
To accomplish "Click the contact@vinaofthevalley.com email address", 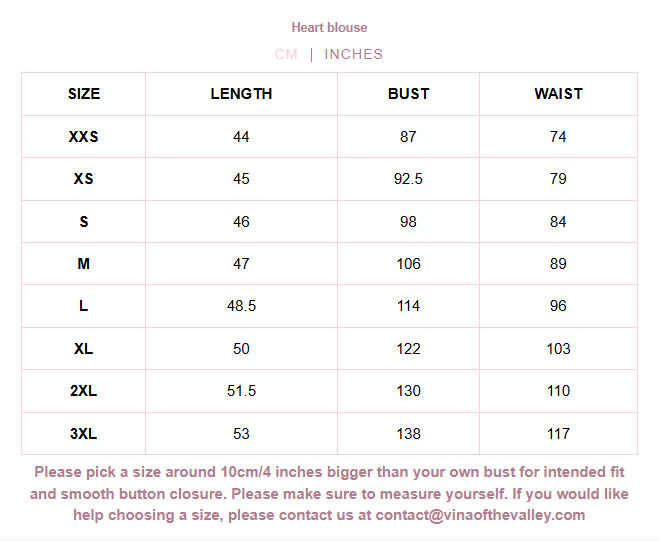I will tap(482, 515).
